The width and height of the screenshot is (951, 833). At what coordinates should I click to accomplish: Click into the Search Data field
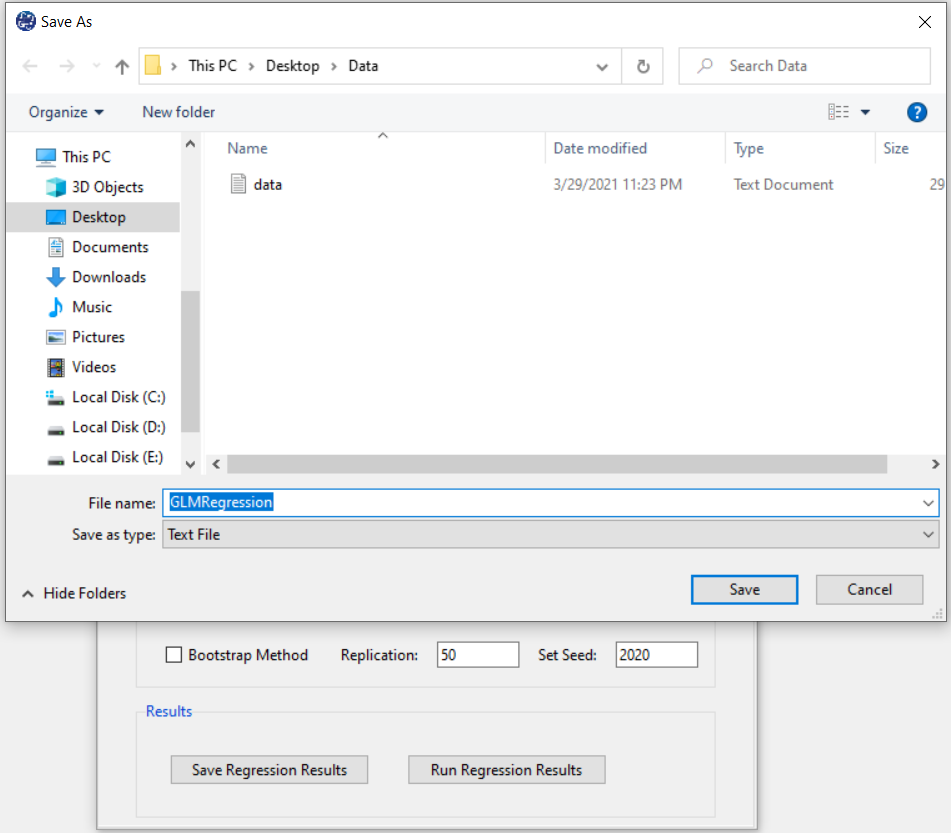click(804, 66)
